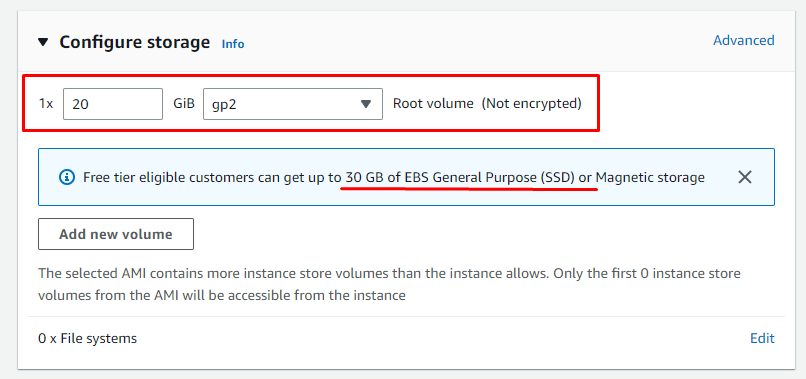Viewport: 806px width, 379px height.
Task: Click the root volume size field showing 20
Action: click(x=113, y=104)
